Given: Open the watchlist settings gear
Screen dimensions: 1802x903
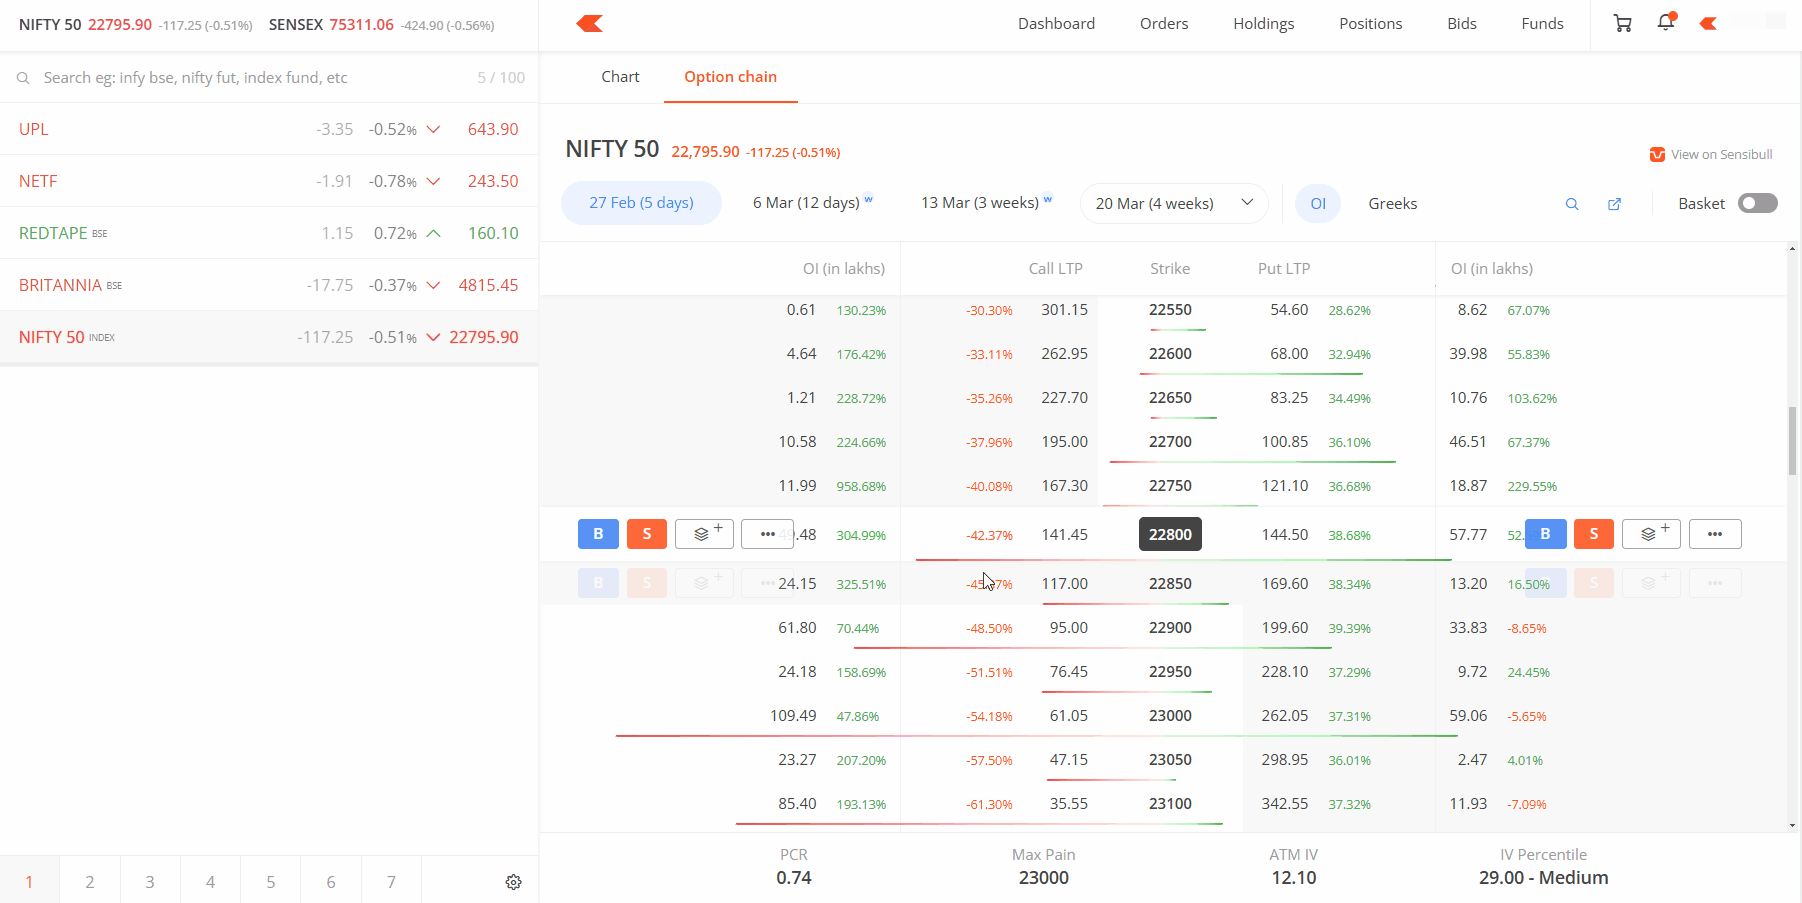Looking at the screenshot, I should [513, 882].
